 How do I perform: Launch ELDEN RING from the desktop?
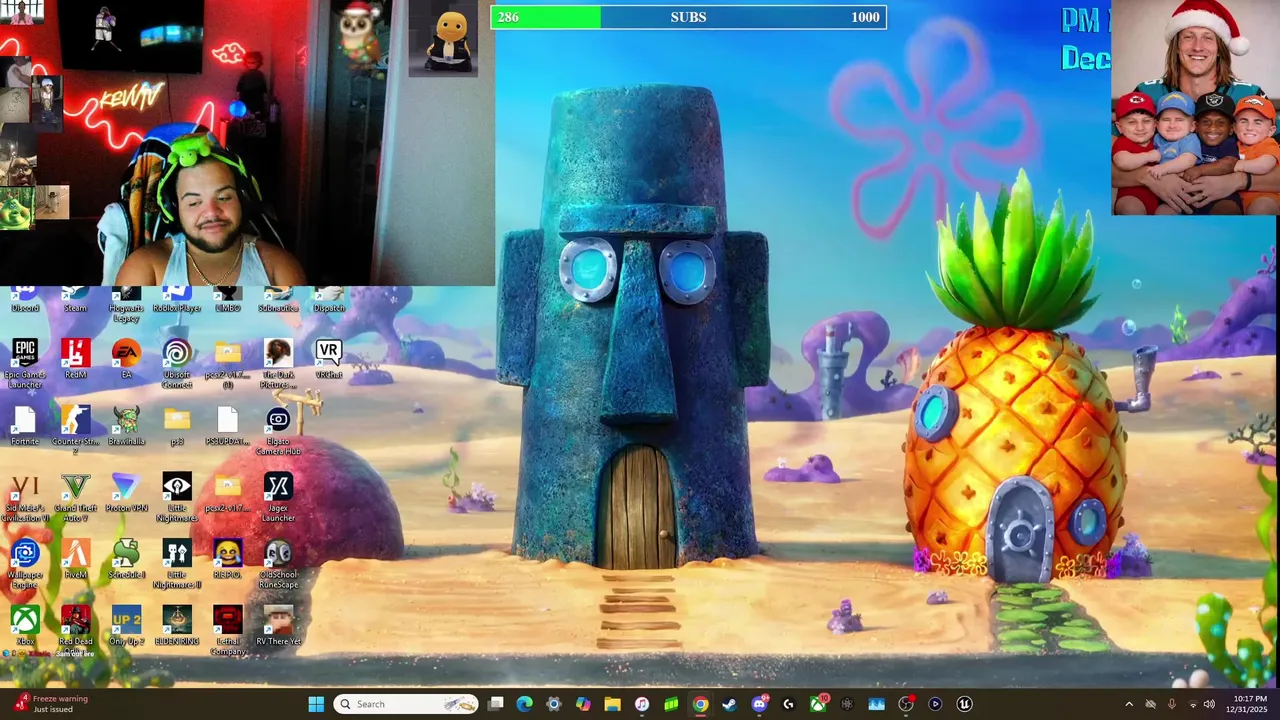click(x=177, y=626)
